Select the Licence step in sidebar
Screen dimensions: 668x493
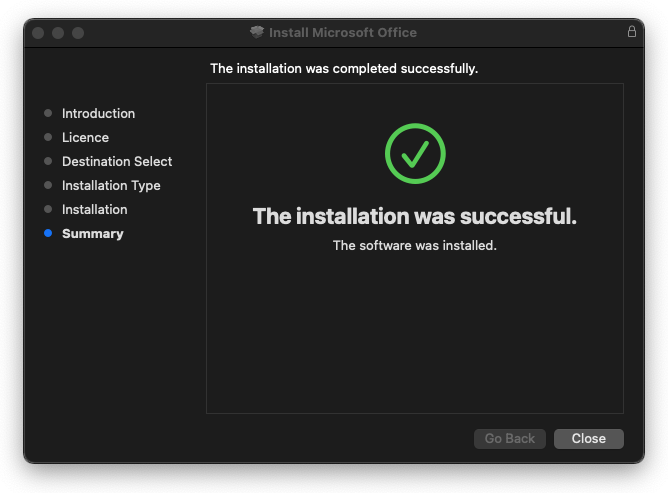85,138
